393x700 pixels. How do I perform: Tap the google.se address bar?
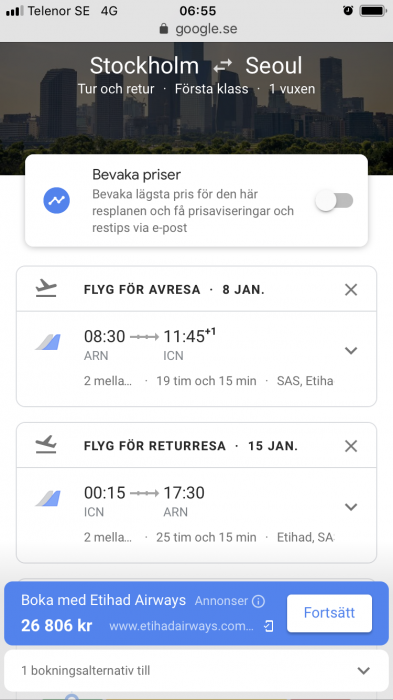click(196, 29)
